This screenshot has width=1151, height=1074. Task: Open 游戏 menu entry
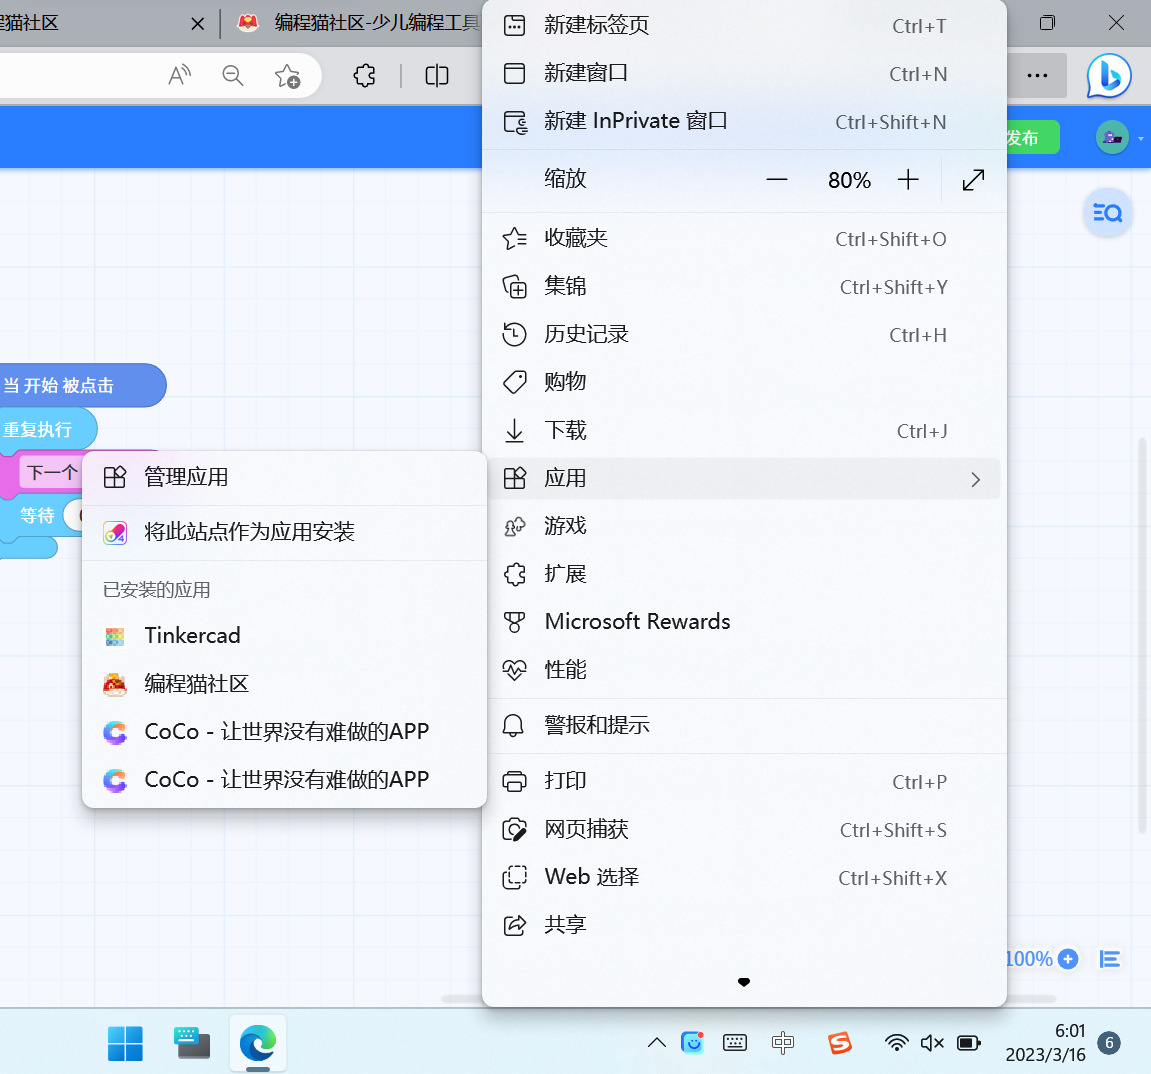pos(744,526)
